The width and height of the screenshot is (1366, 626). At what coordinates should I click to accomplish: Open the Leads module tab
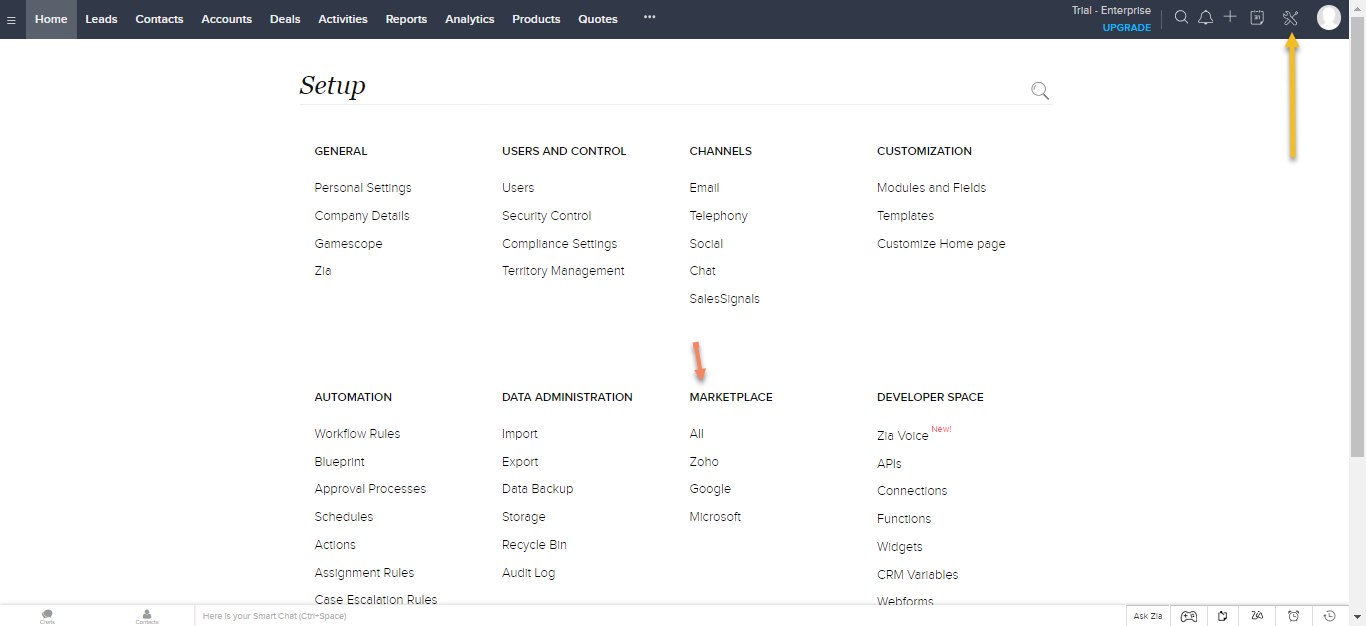101,19
